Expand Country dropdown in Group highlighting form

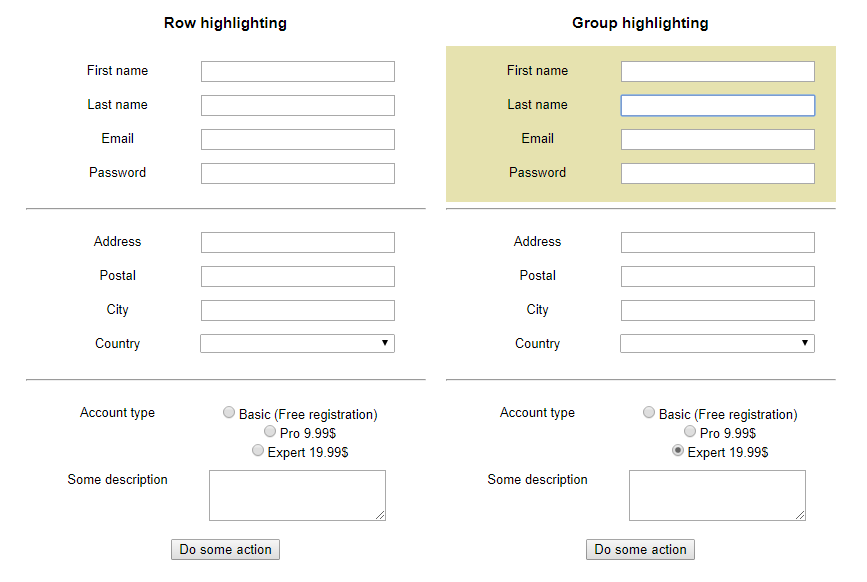717,344
